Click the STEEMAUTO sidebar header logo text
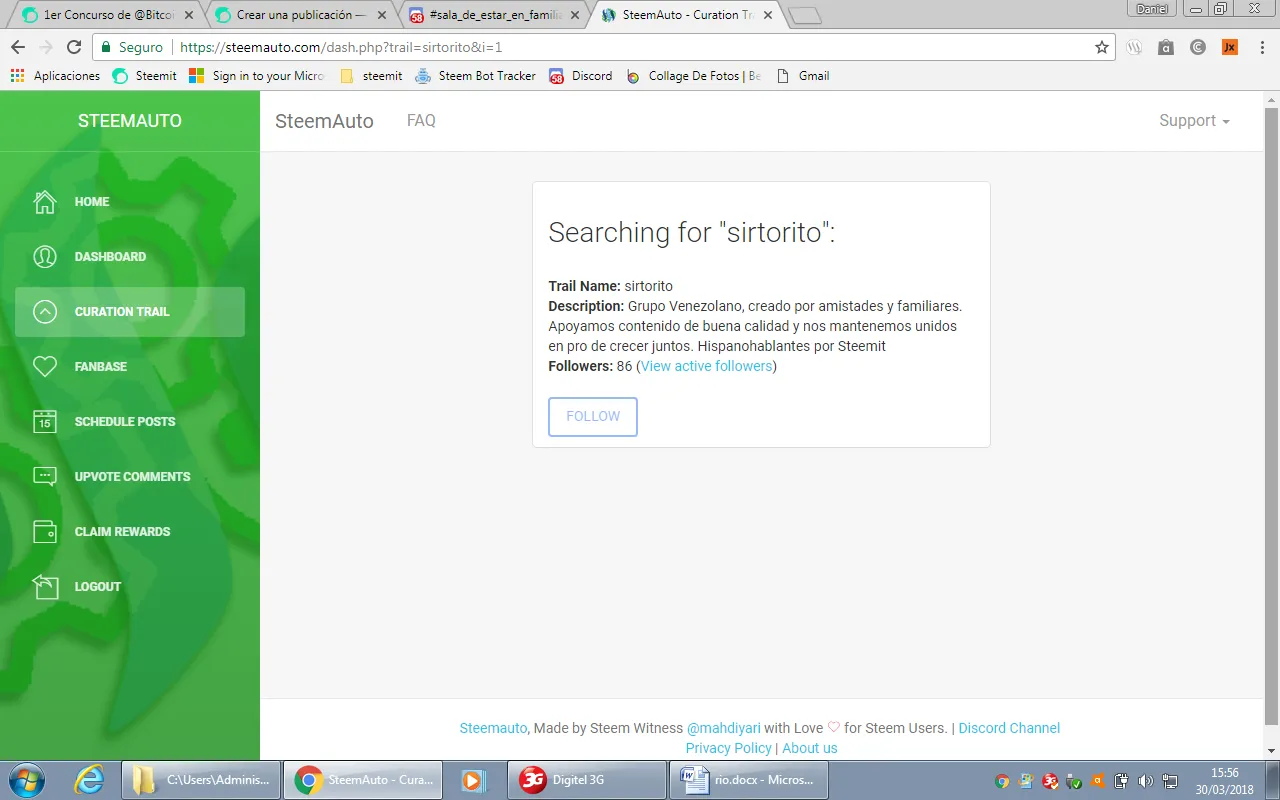This screenshot has height=800, width=1280. tap(130, 121)
